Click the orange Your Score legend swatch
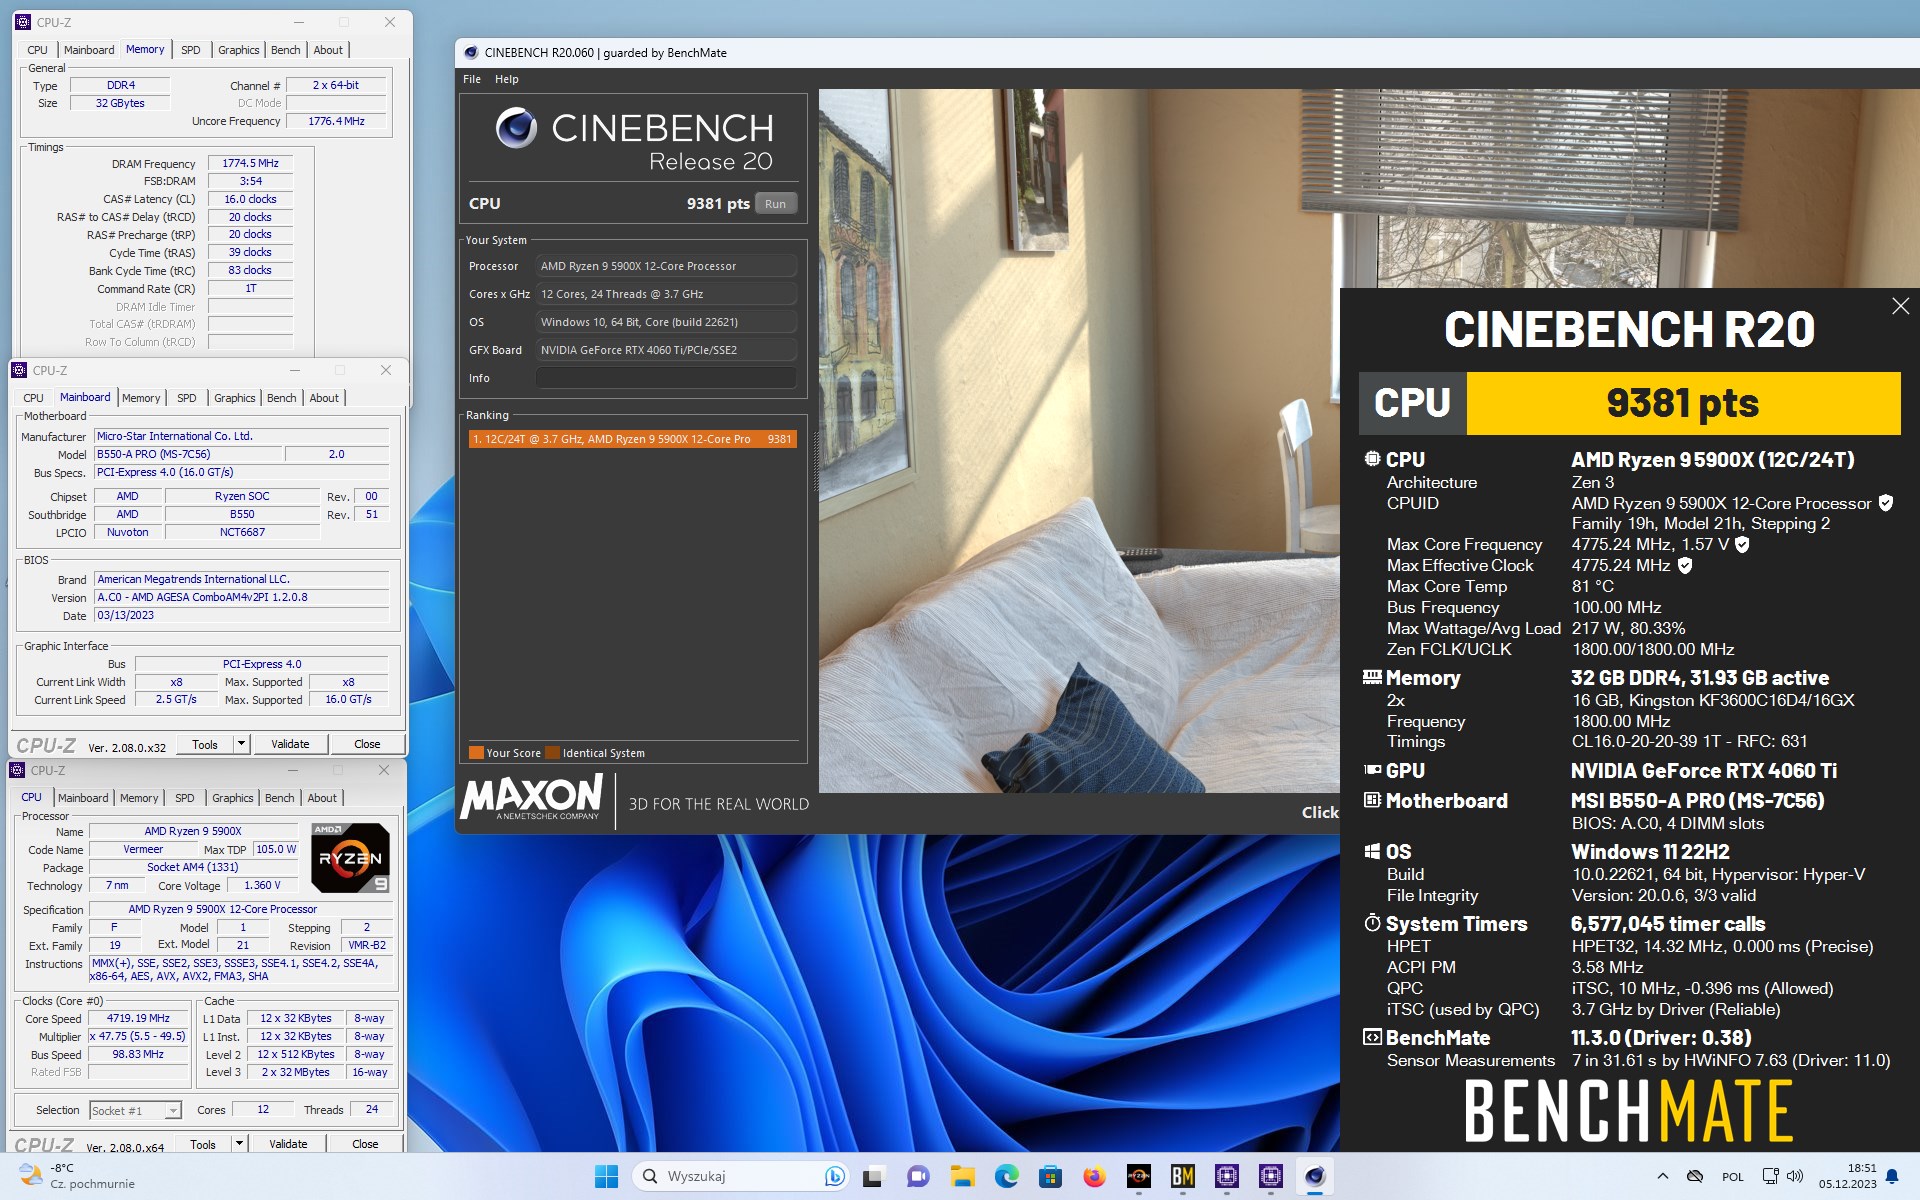 coord(476,753)
